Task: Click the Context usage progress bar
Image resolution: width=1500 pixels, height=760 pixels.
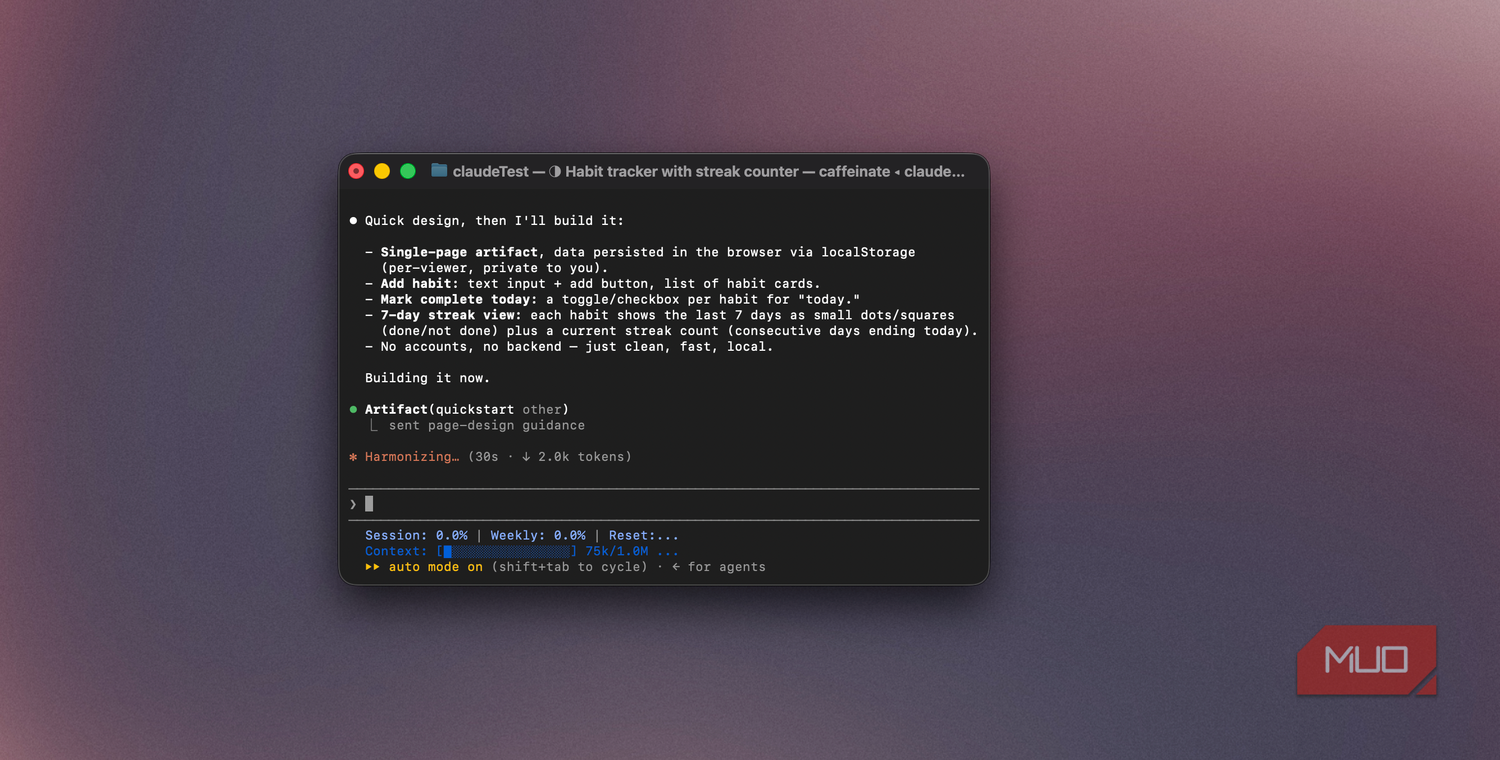Action: point(507,551)
